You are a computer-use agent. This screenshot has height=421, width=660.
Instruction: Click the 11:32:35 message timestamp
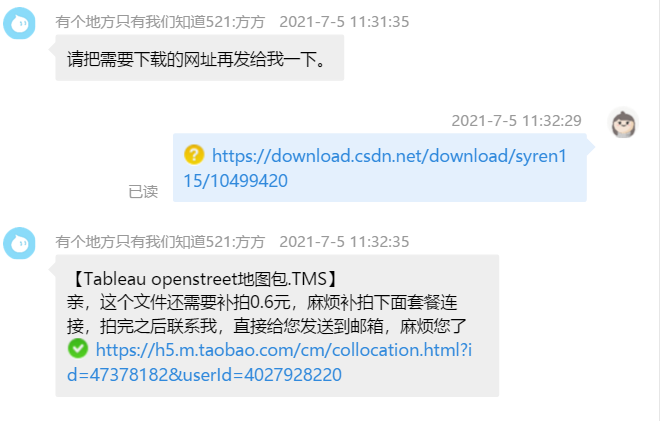coord(344,242)
